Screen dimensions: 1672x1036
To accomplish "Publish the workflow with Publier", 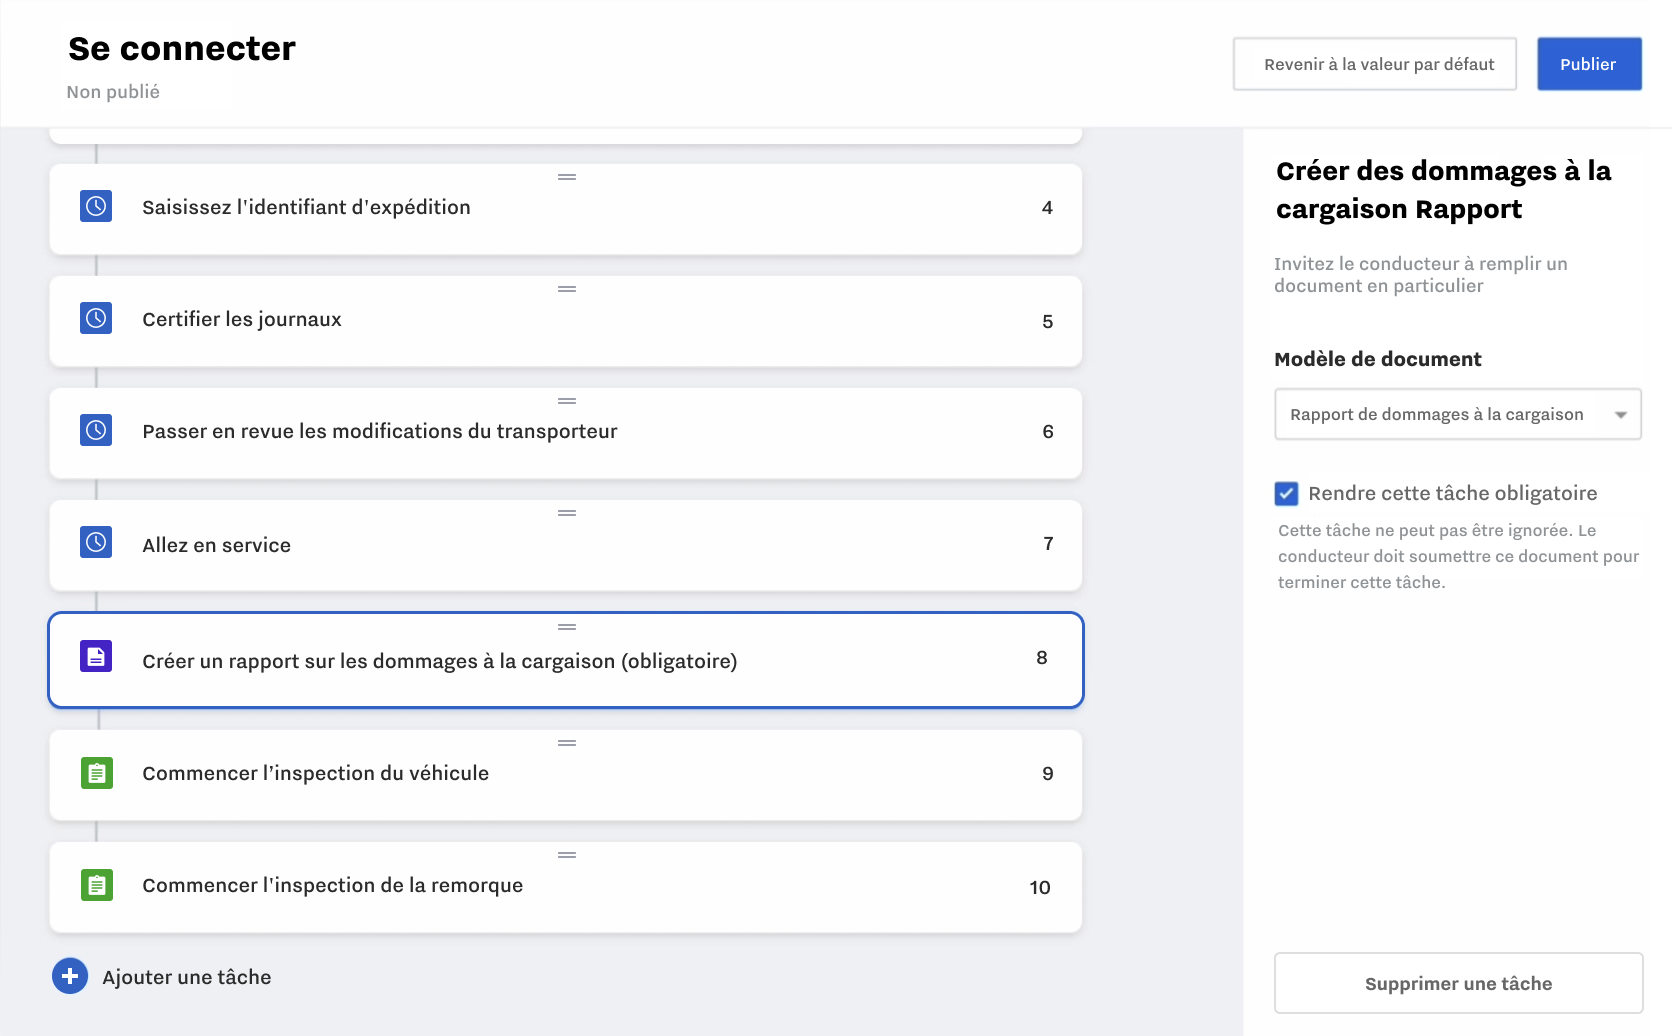I will 1588,64.
